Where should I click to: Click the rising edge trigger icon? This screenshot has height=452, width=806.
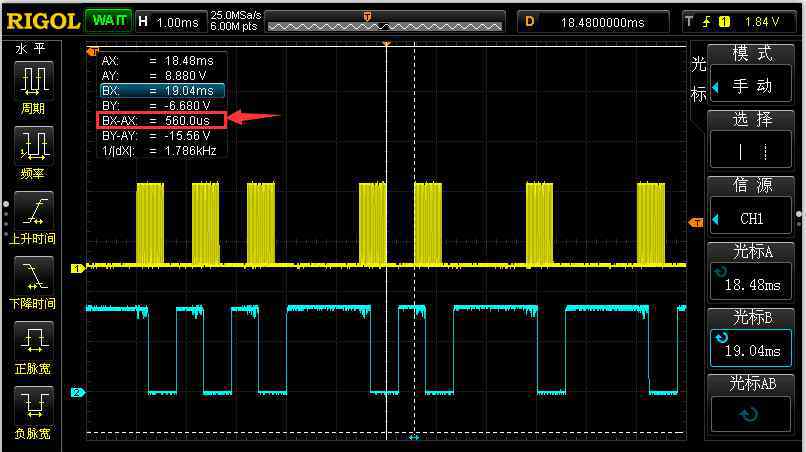point(707,22)
